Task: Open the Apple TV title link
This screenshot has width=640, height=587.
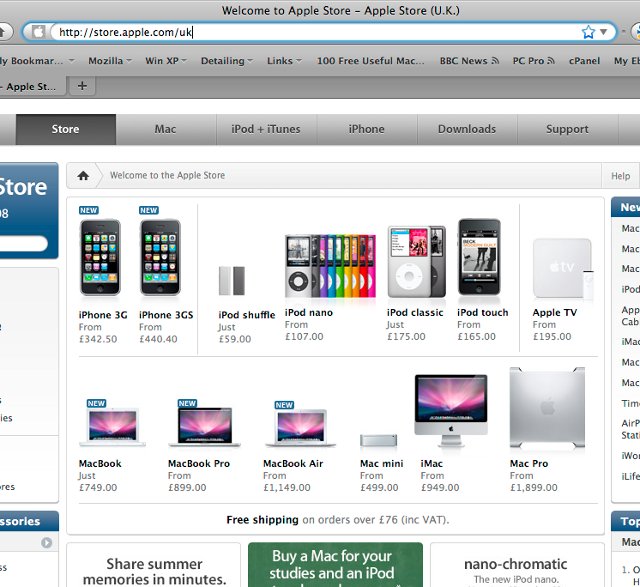Action: point(555,313)
